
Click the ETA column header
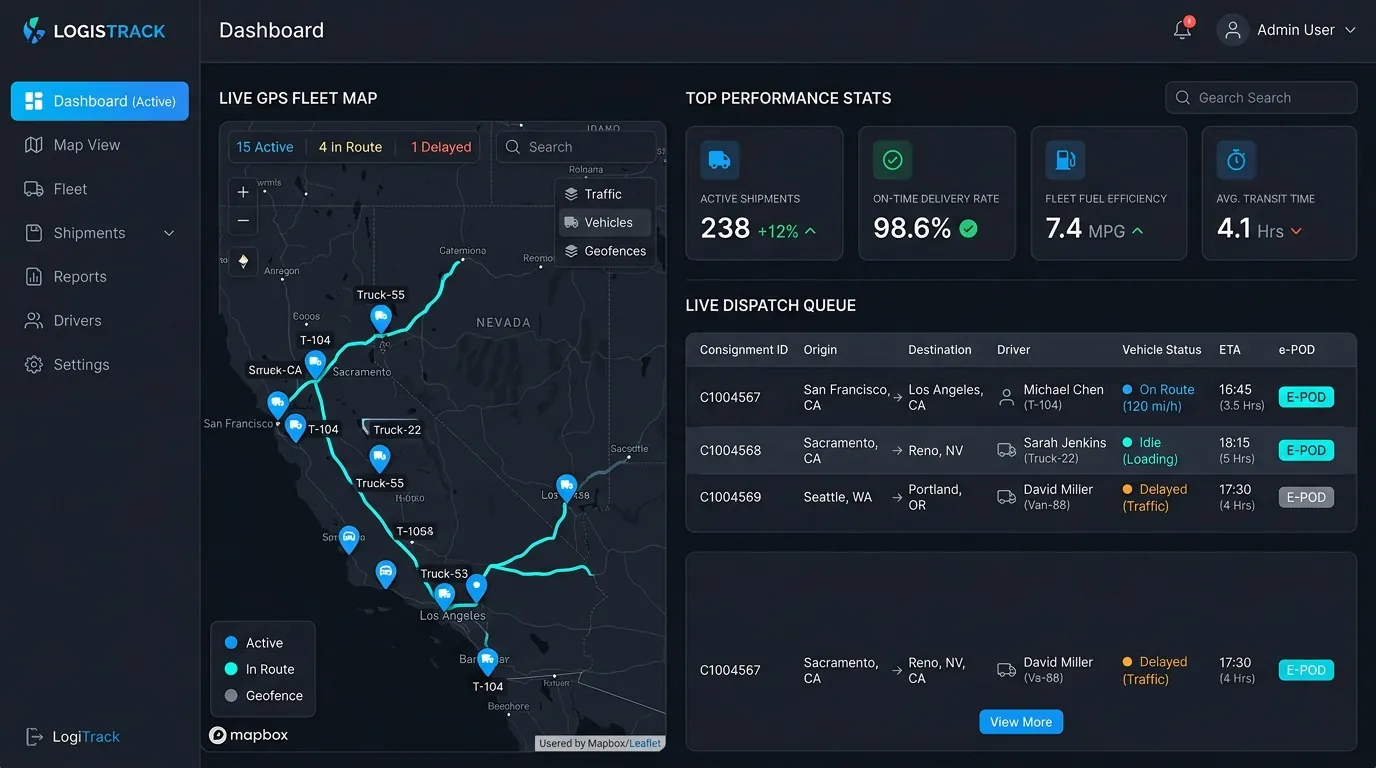click(1230, 350)
